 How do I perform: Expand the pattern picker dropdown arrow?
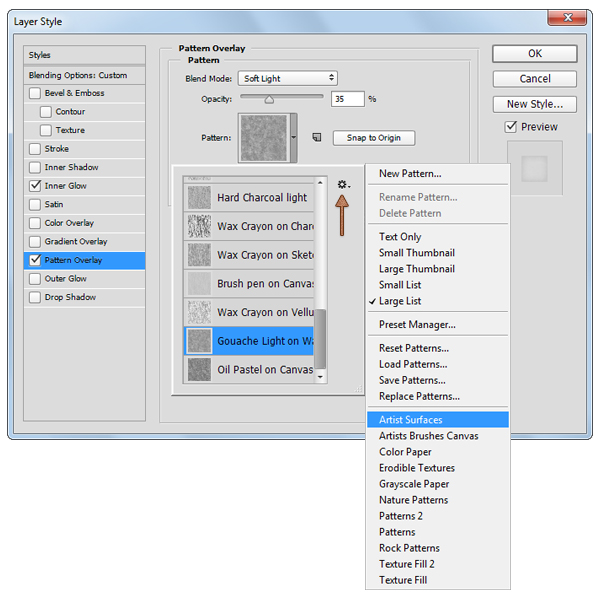[x=293, y=137]
